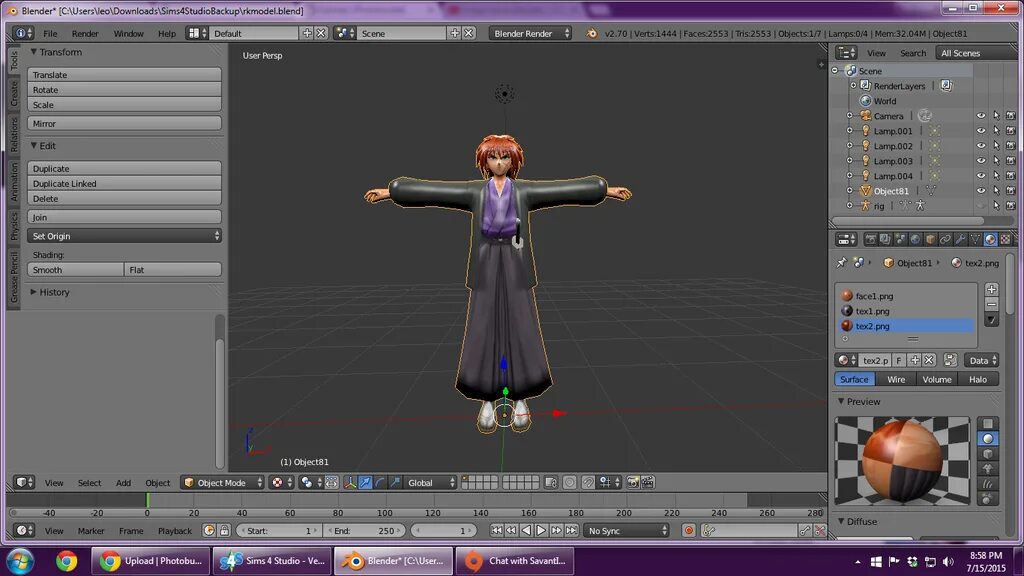
Task: Open the Texture checkerboard properties tab
Action: (x=1005, y=240)
